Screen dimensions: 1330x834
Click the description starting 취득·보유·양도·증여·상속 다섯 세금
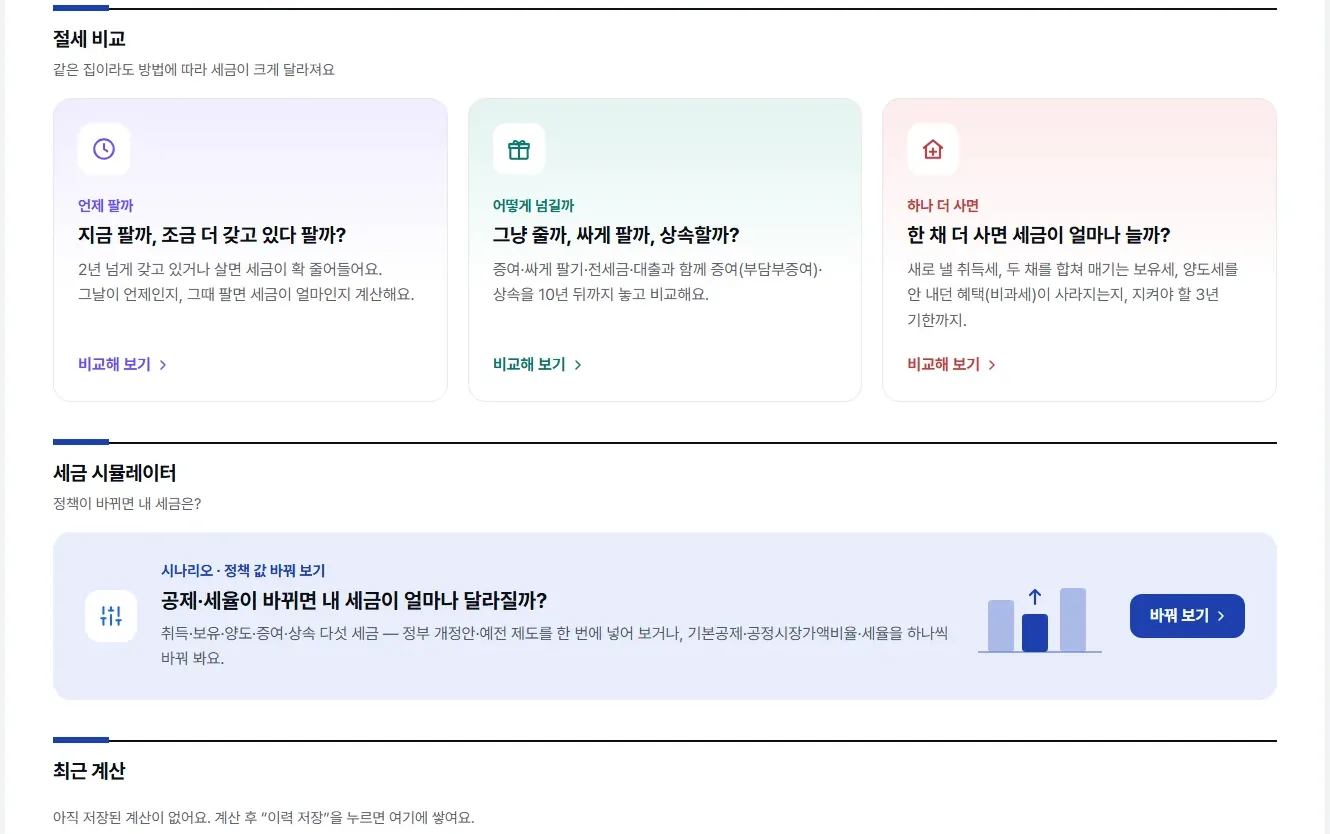(554, 646)
